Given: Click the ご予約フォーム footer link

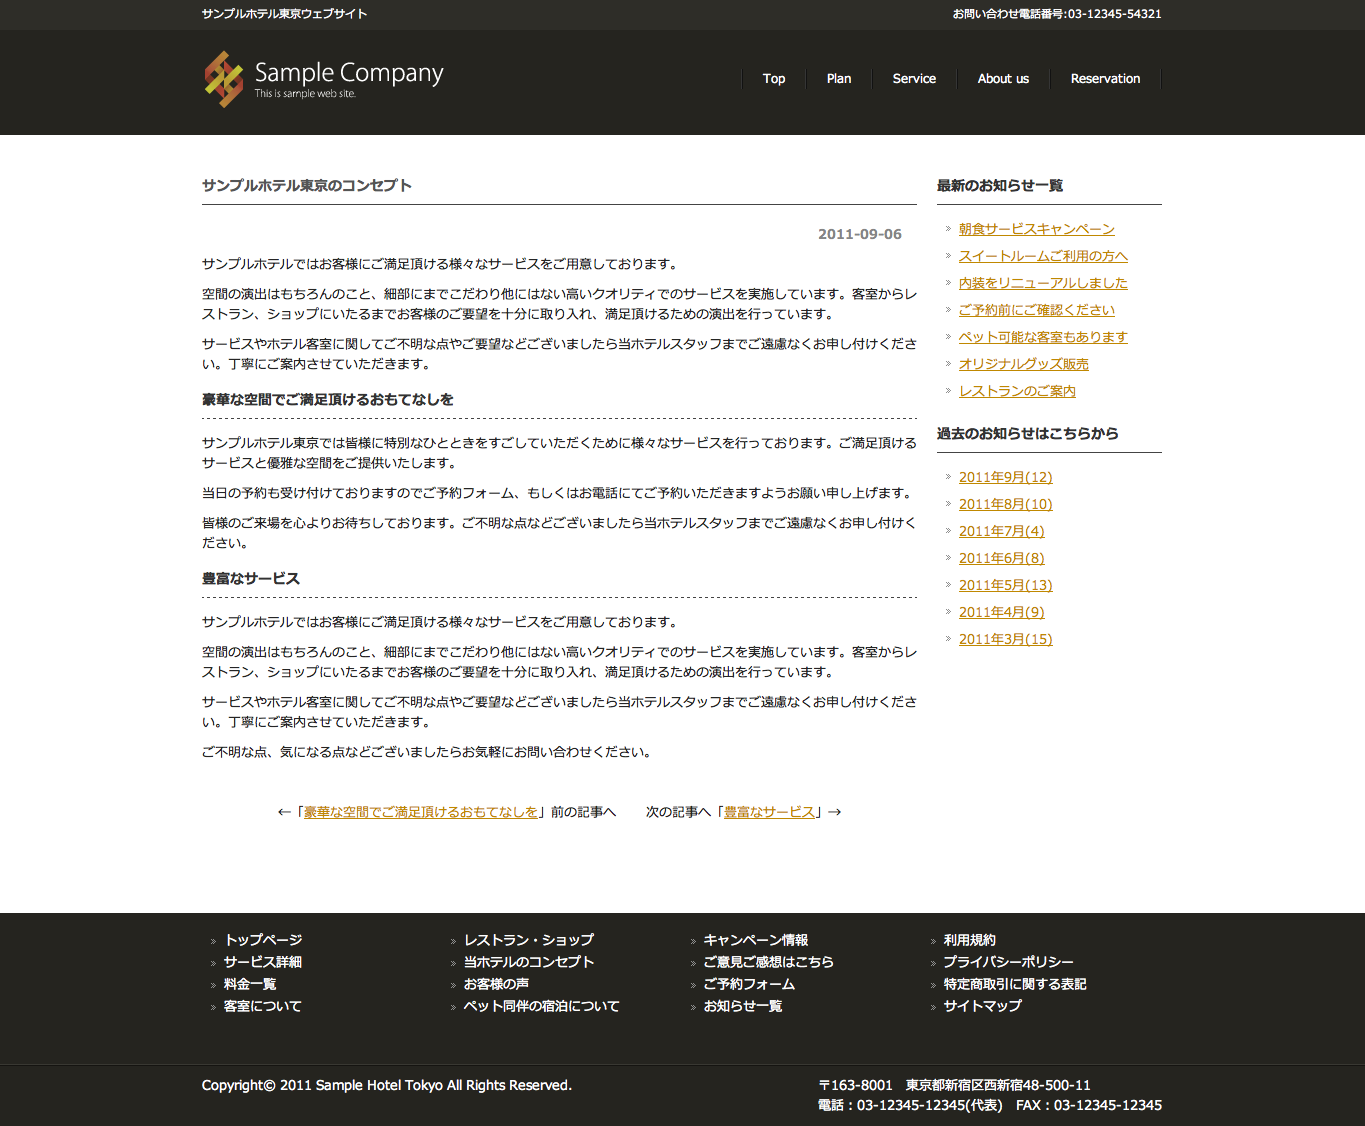Looking at the screenshot, I should point(749,984).
